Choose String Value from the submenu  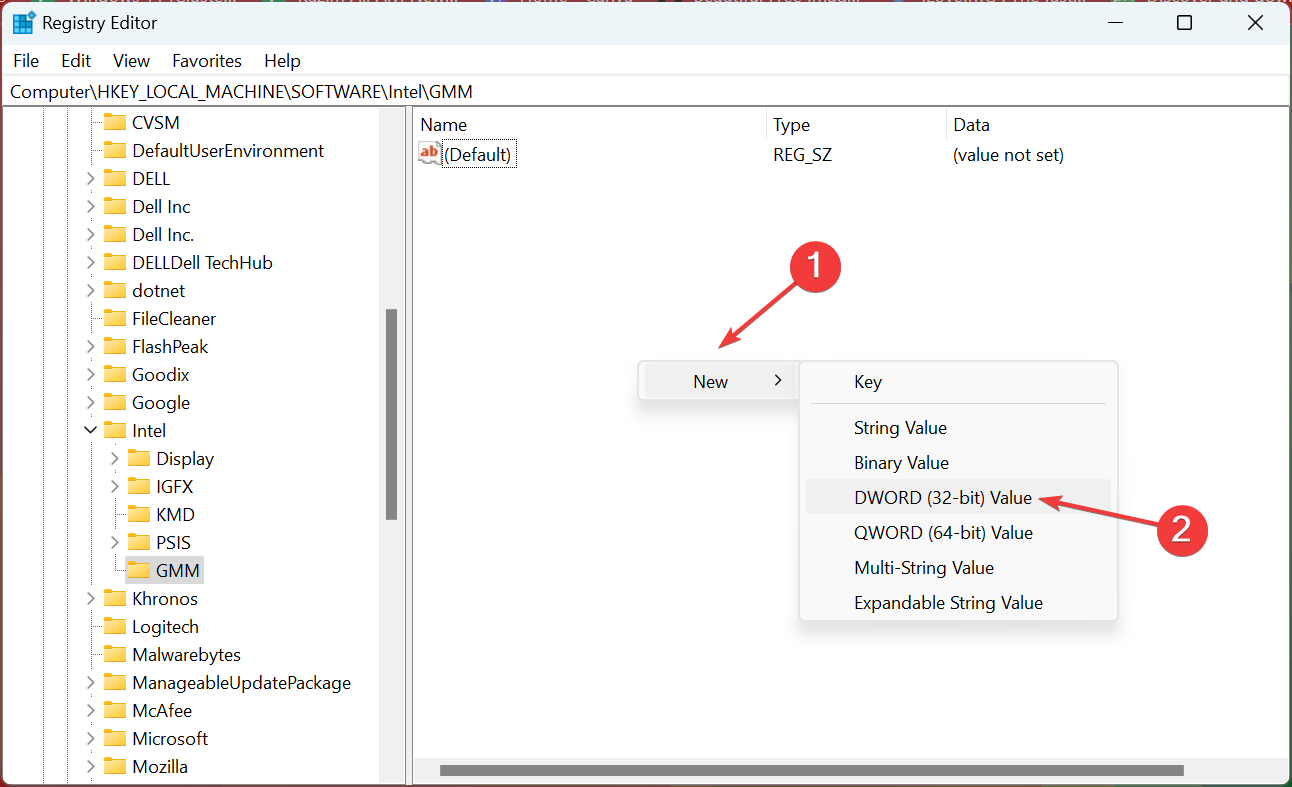[958, 428]
